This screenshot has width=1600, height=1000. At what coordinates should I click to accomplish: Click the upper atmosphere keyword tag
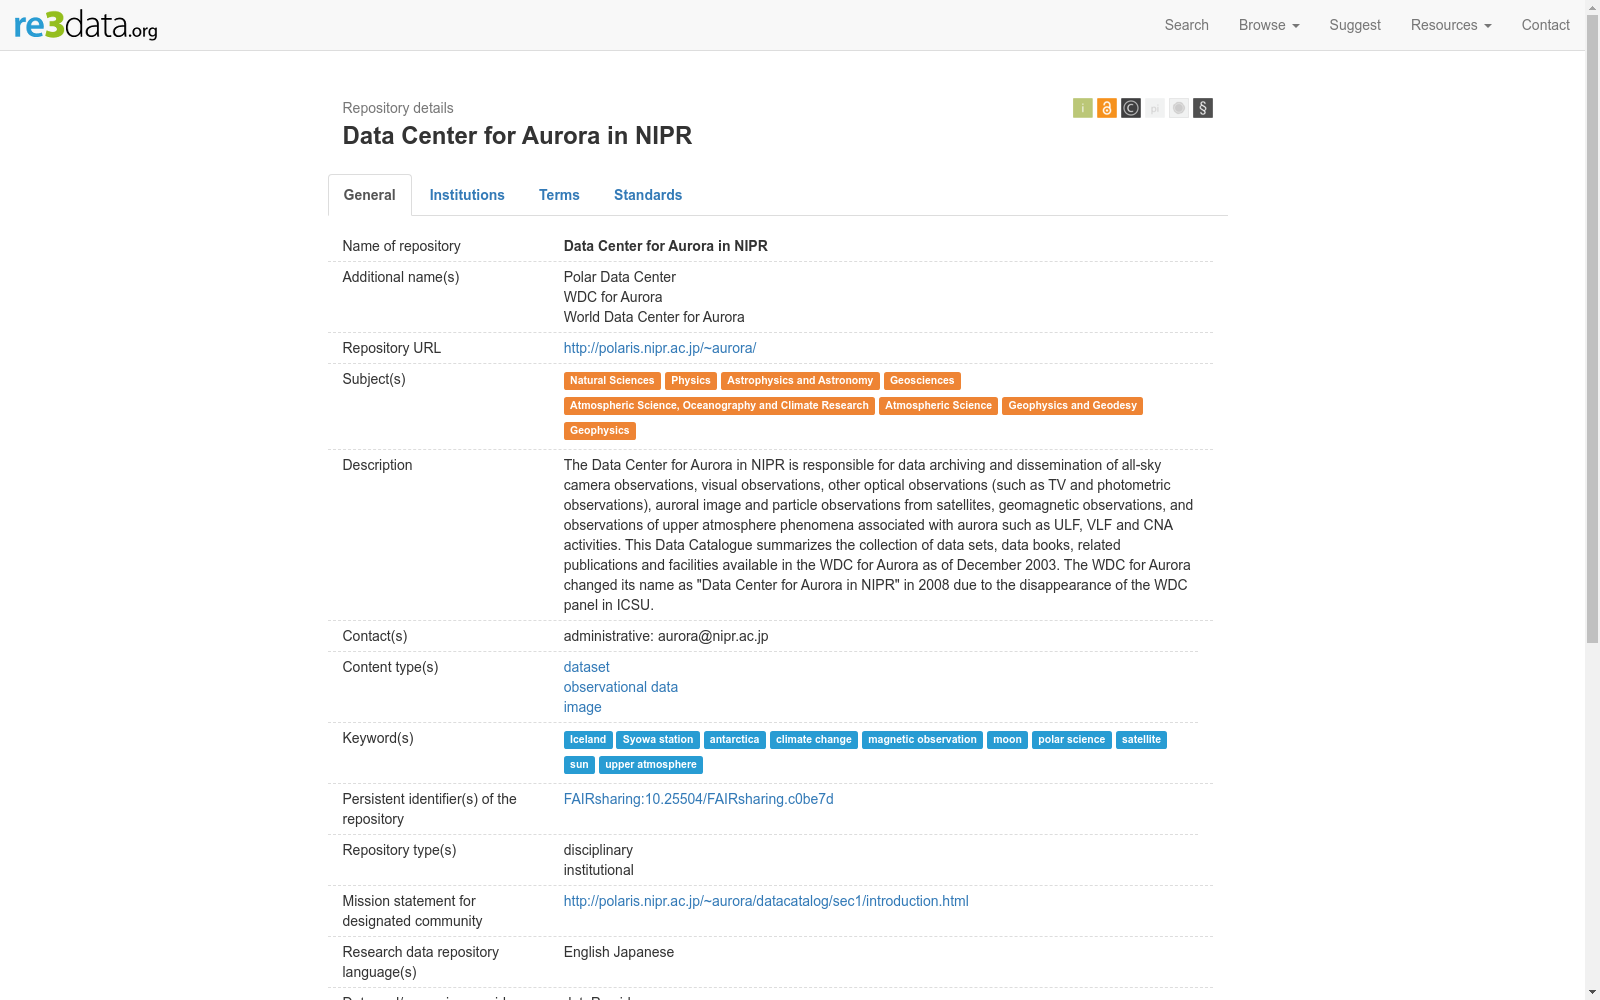tap(651, 765)
